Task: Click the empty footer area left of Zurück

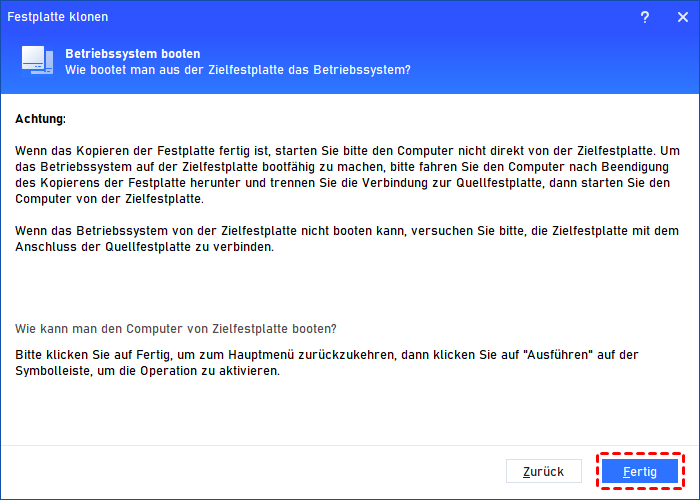Action: pyautogui.click(x=250, y=471)
